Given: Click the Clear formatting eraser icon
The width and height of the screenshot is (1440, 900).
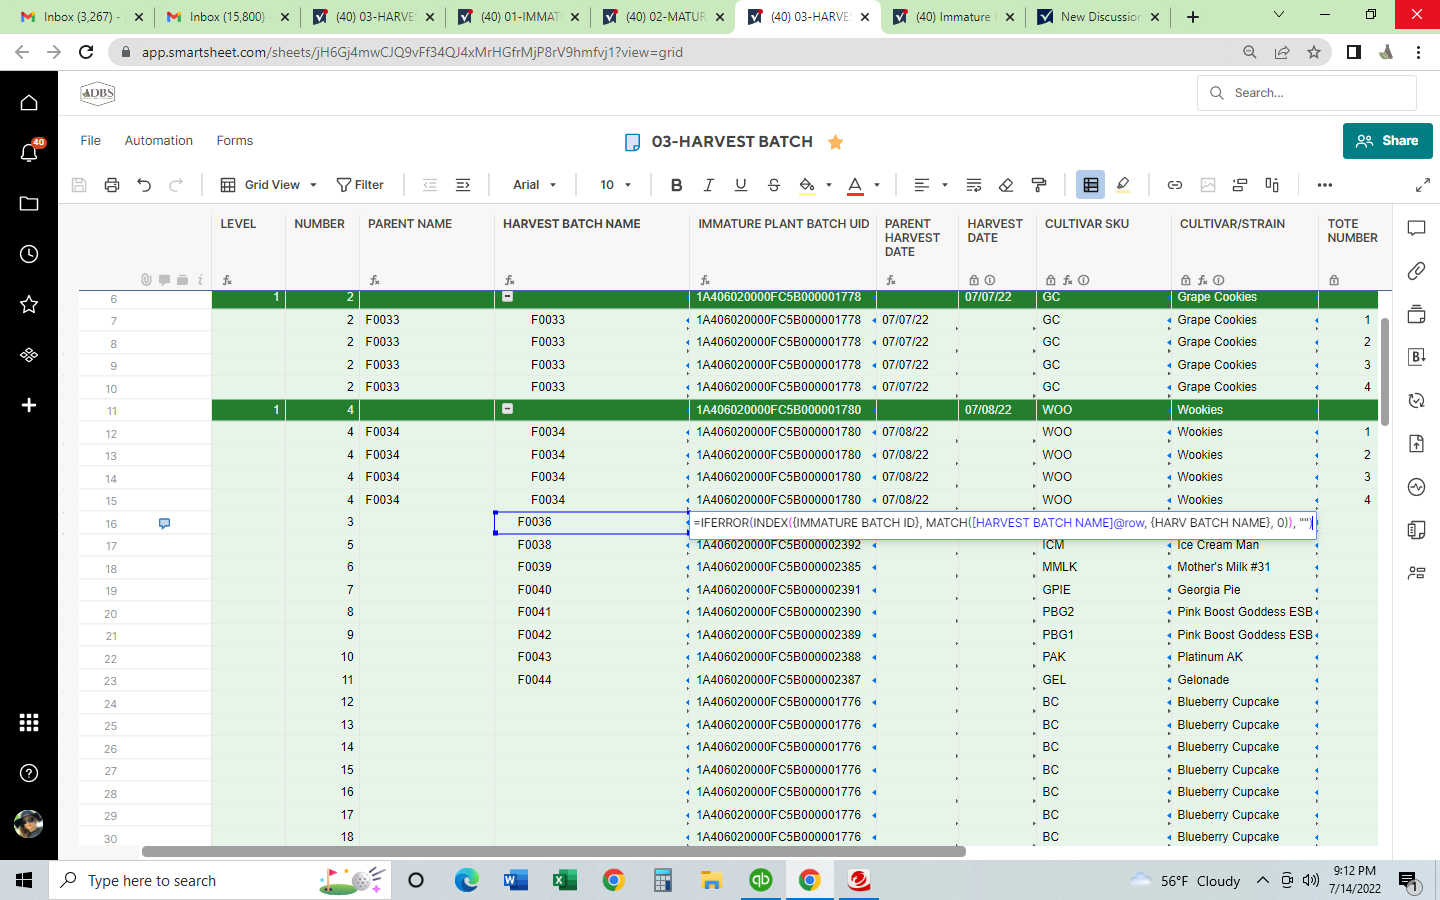Looking at the screenshot, I should 1006,185.
